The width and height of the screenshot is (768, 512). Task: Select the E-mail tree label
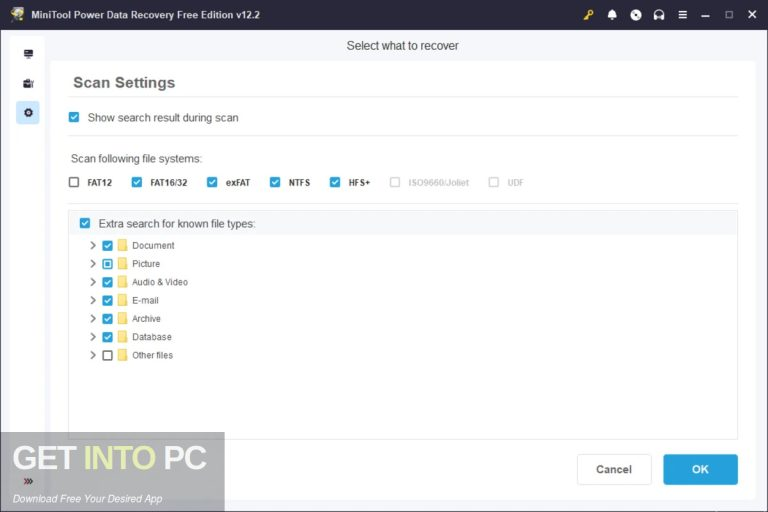[145, 300]
